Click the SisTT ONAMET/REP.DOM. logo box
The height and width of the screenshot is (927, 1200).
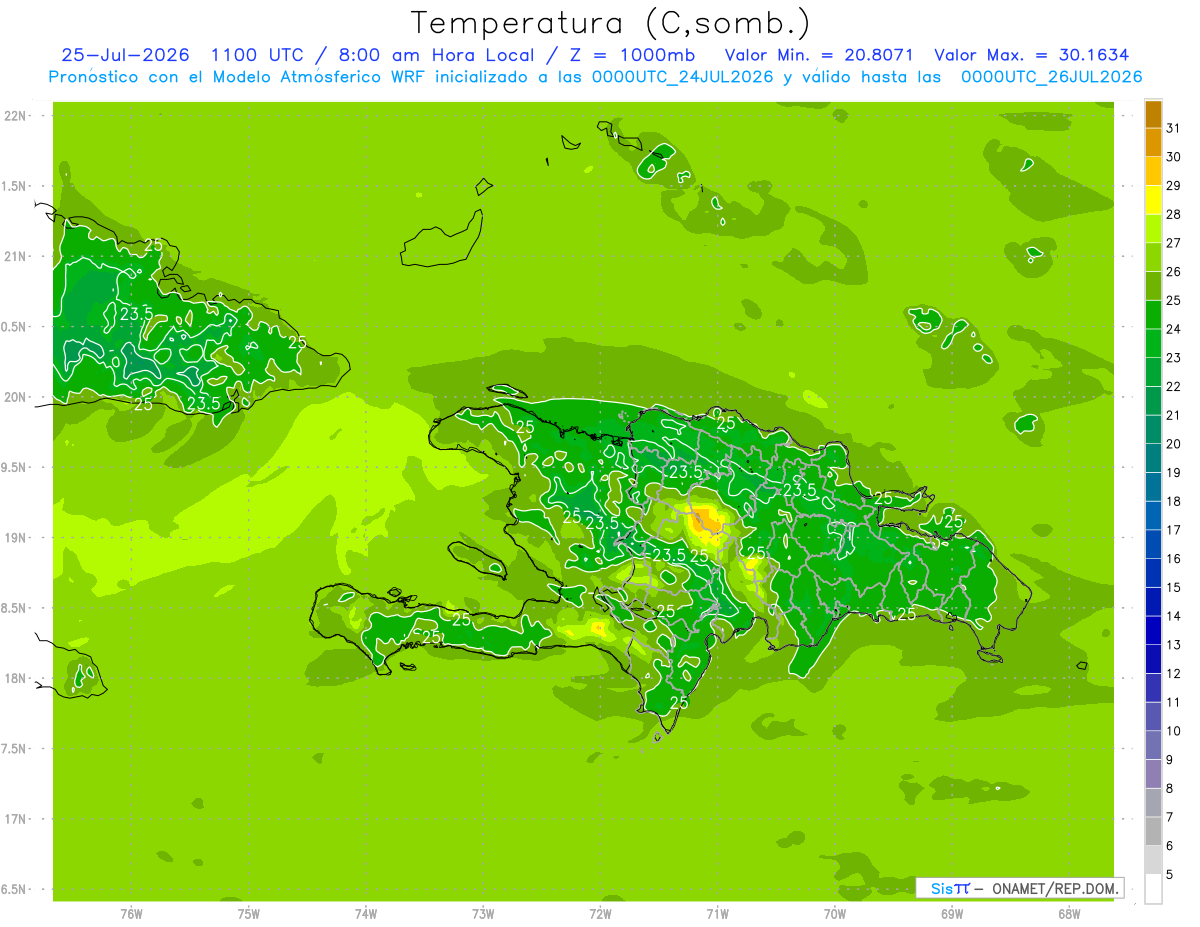click(x=1019, y=887)
